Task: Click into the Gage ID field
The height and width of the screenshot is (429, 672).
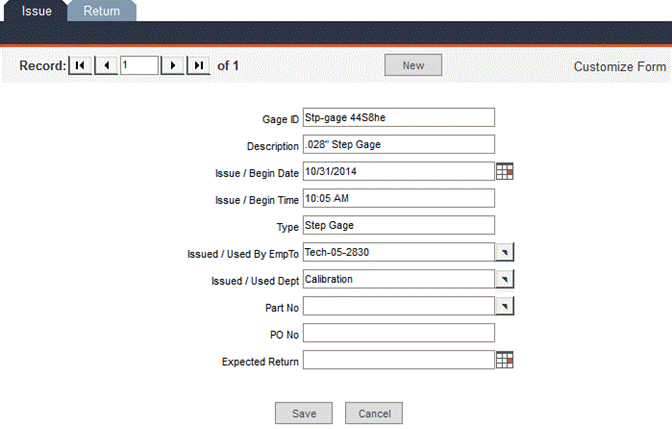Action: coord(398,118)
